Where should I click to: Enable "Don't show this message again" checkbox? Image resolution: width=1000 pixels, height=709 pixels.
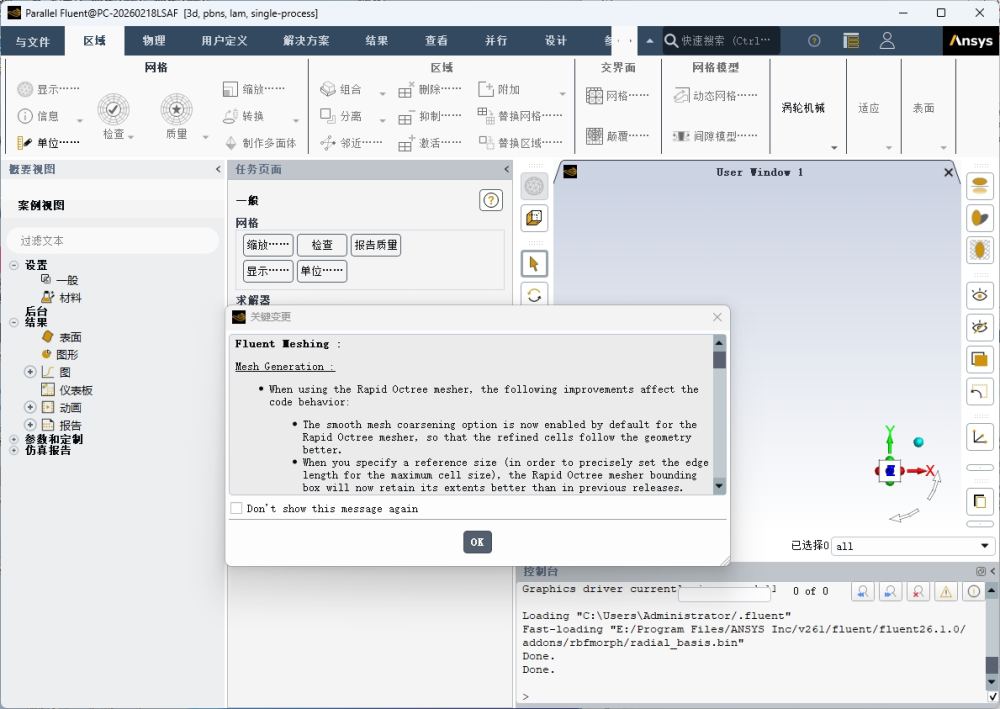[237, 509]
